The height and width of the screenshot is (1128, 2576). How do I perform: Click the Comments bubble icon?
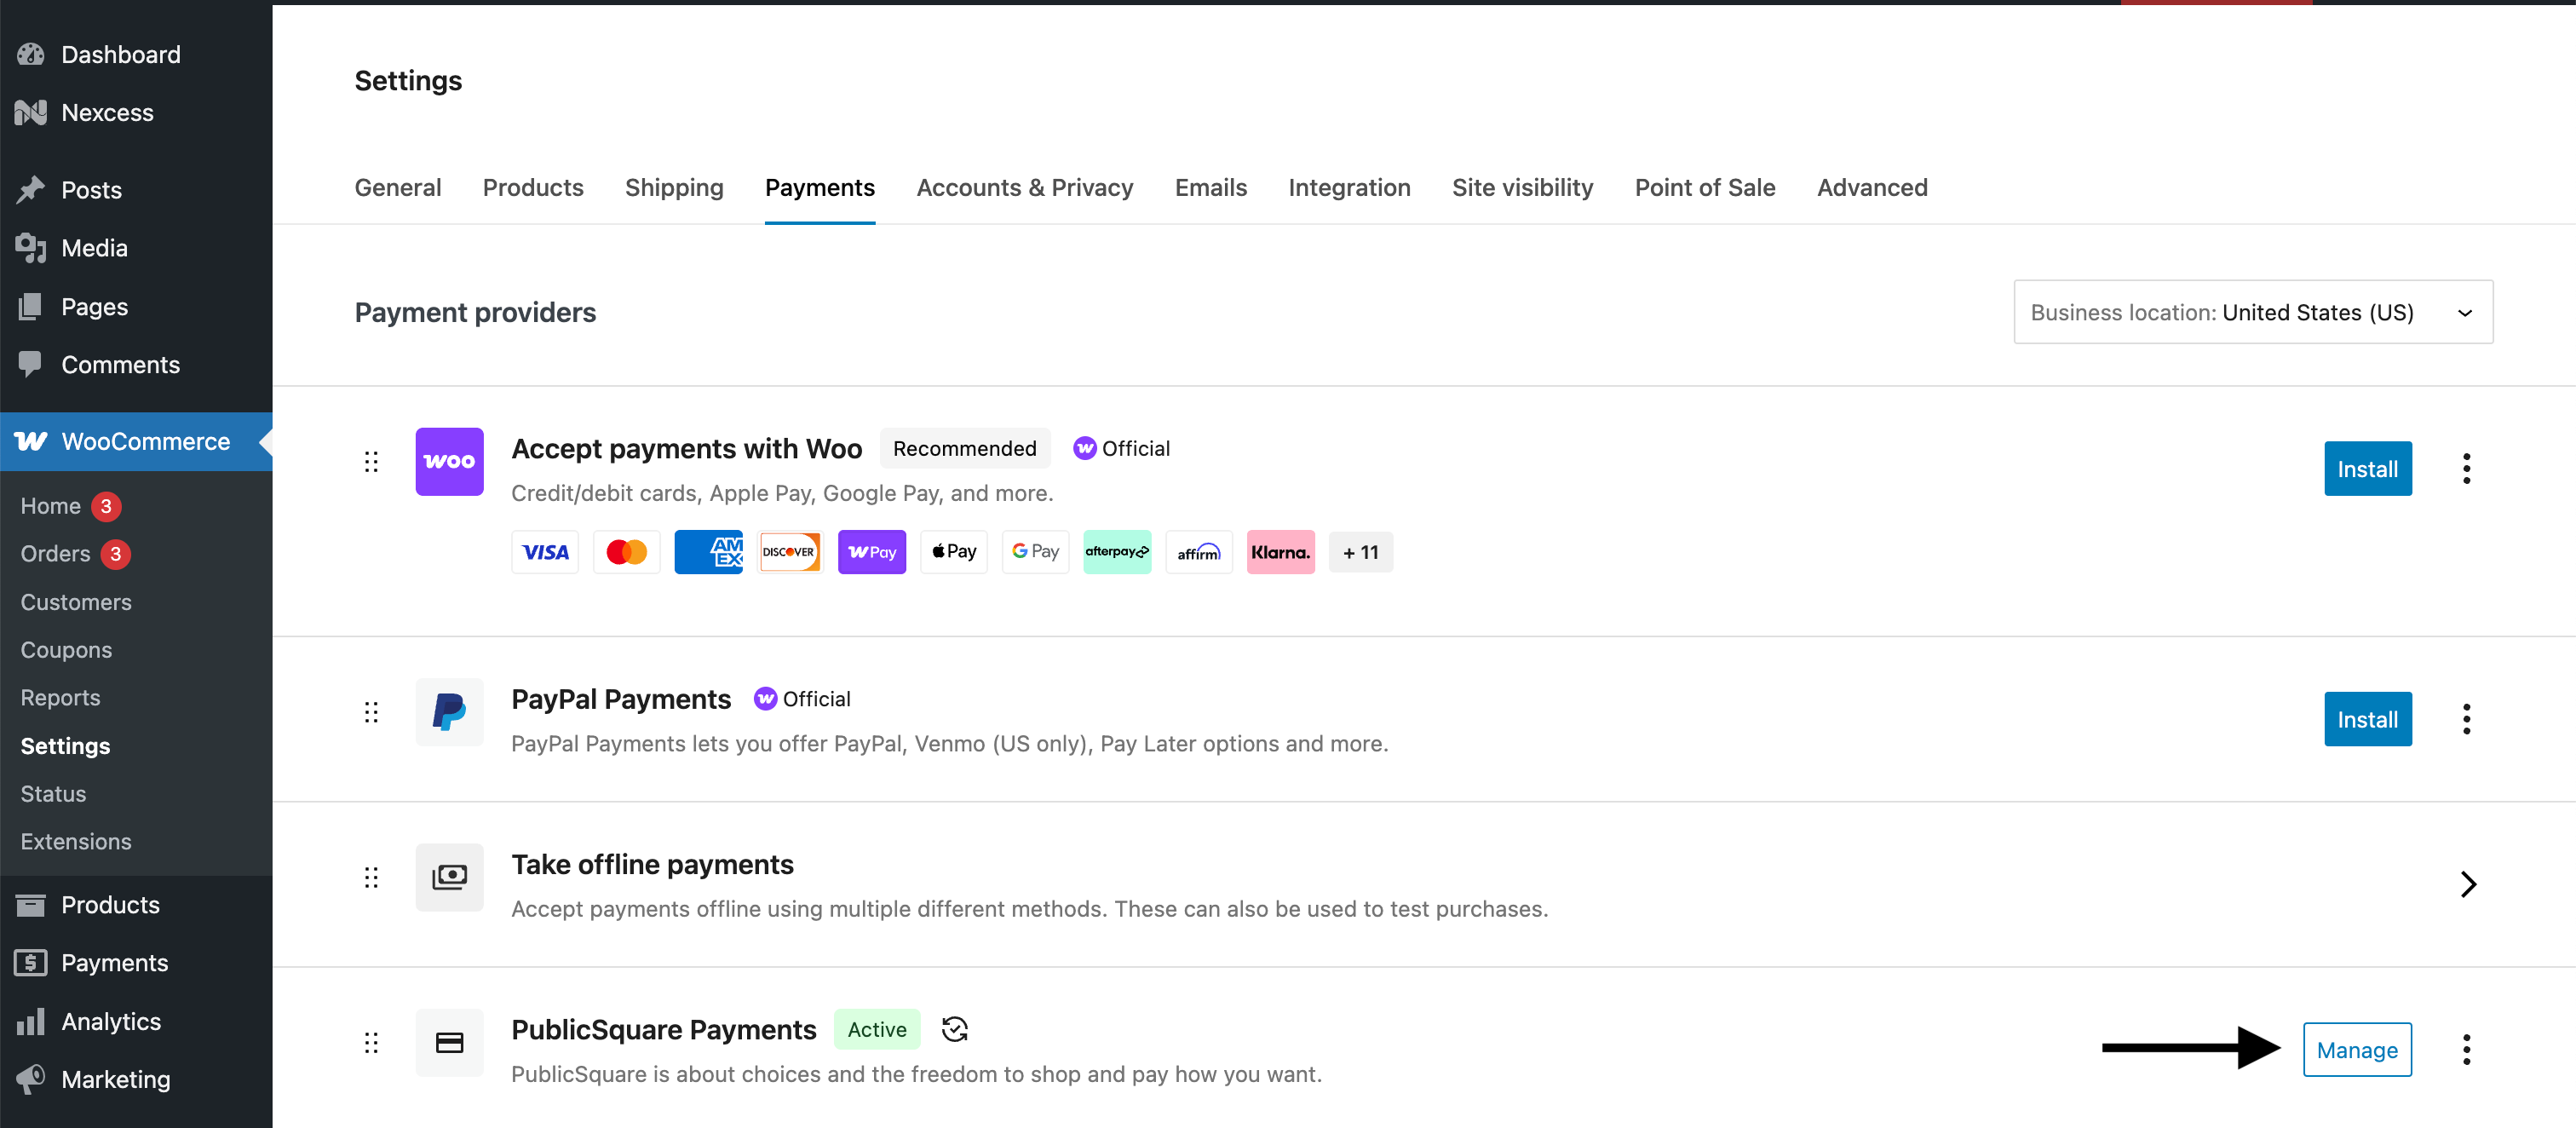point(31,364)
